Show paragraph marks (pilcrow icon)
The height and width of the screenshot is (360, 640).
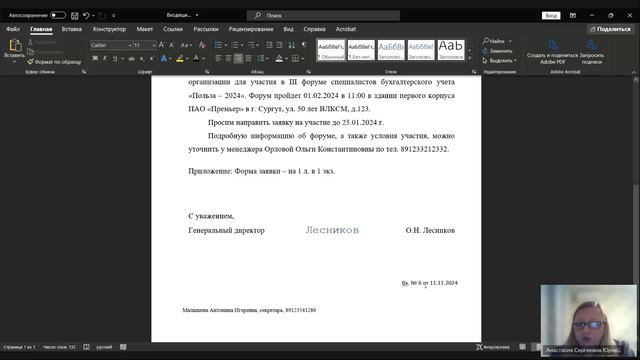(304, 45)
